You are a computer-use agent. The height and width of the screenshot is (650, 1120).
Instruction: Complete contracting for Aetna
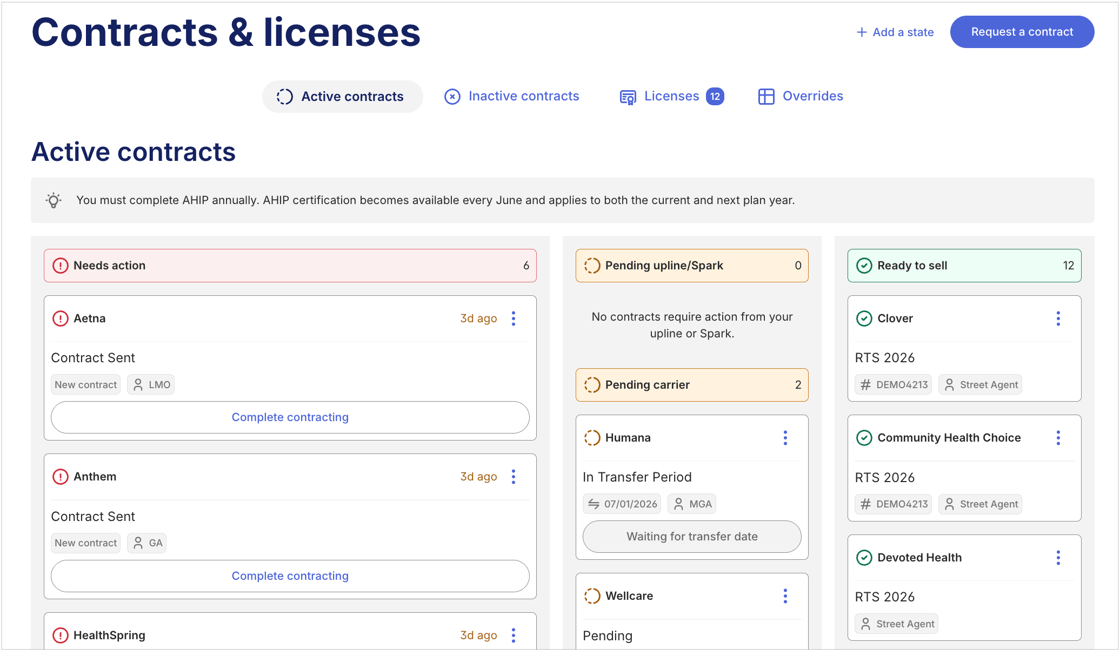click(x=290, y=417)
